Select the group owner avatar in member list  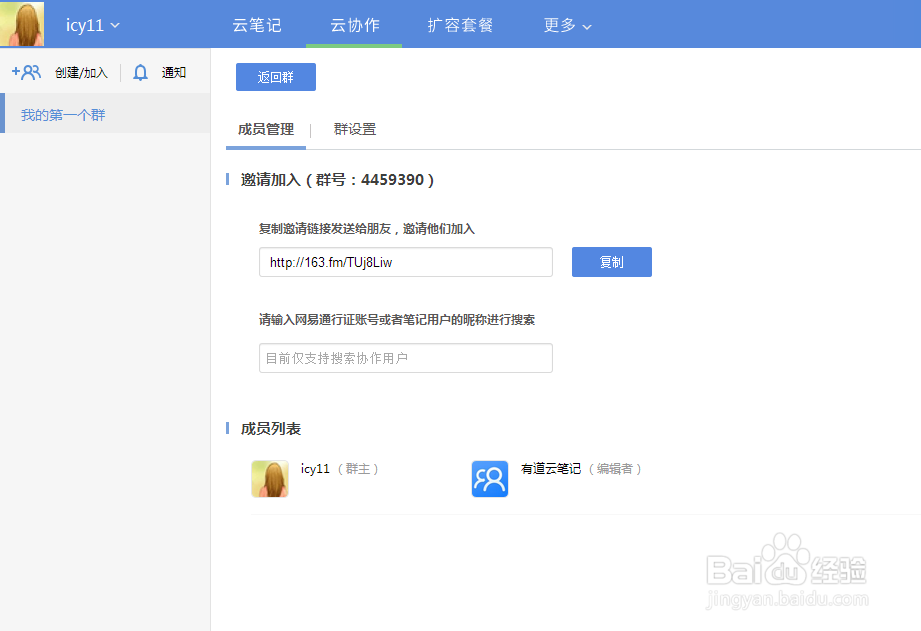(x=269, y=478)
